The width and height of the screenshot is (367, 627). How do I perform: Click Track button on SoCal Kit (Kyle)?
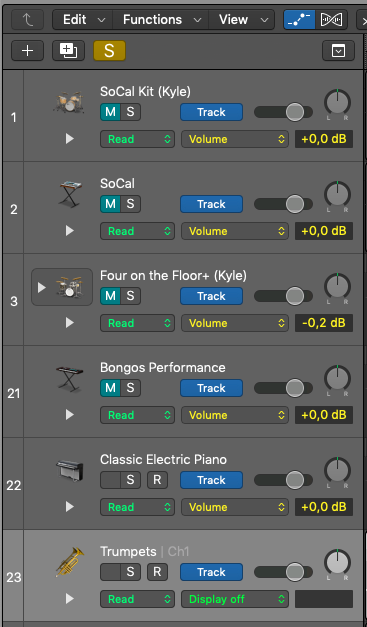coord(211,112)
